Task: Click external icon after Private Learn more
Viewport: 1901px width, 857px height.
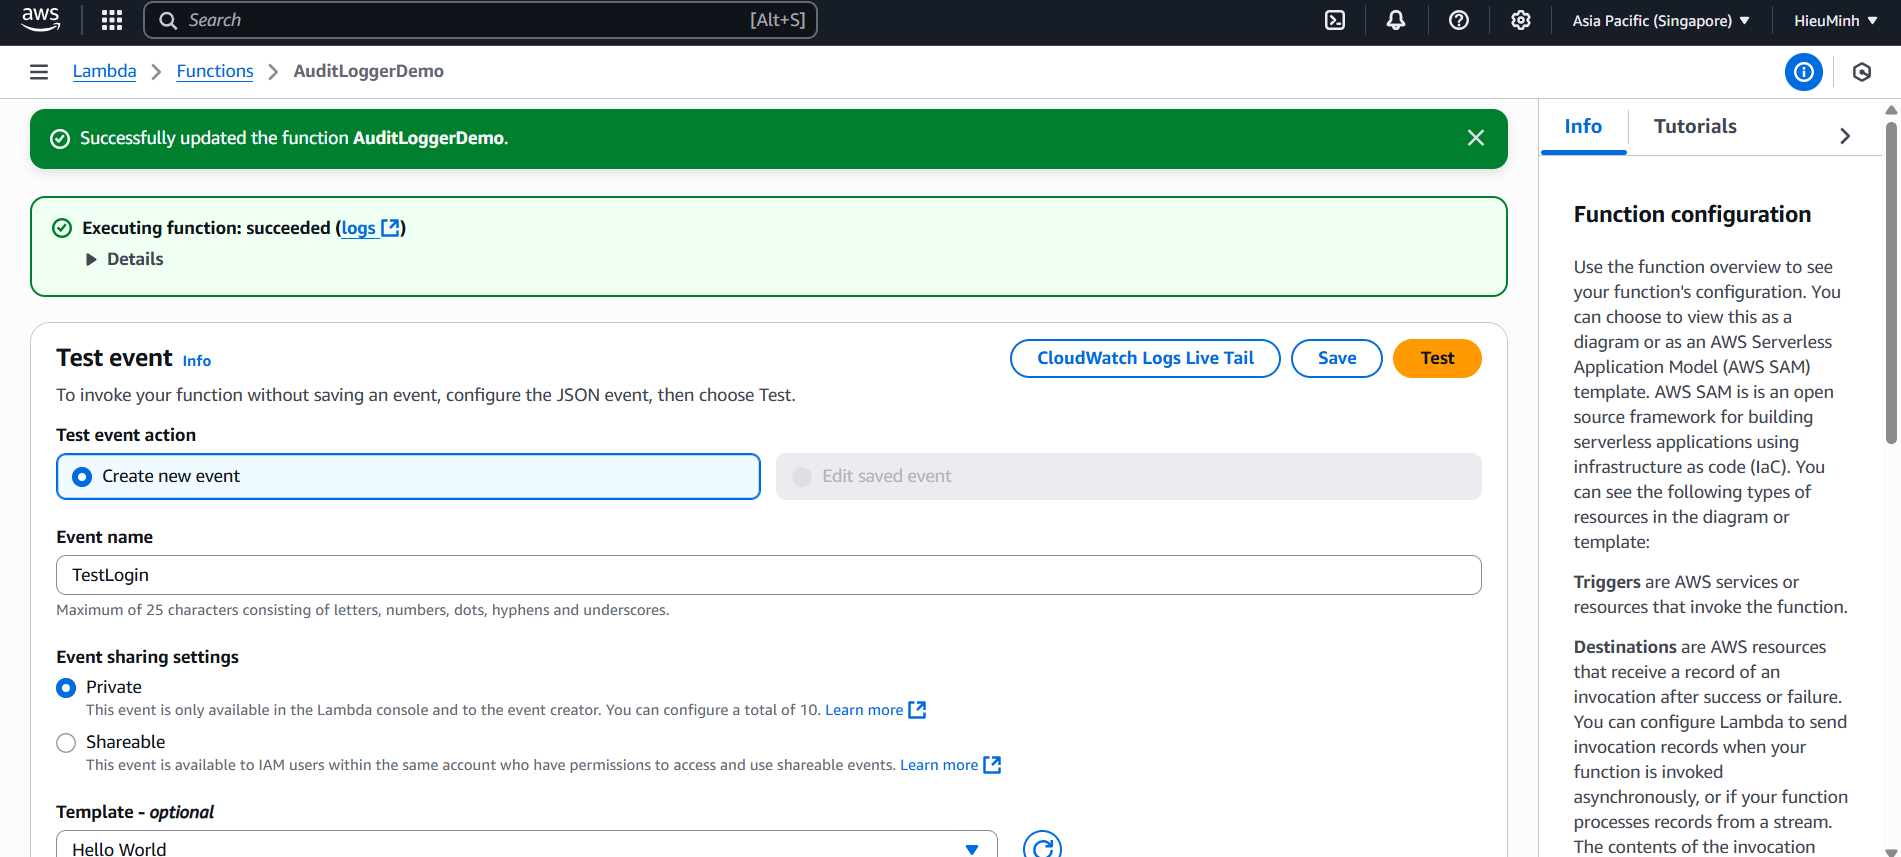Action: click(917, 710)
